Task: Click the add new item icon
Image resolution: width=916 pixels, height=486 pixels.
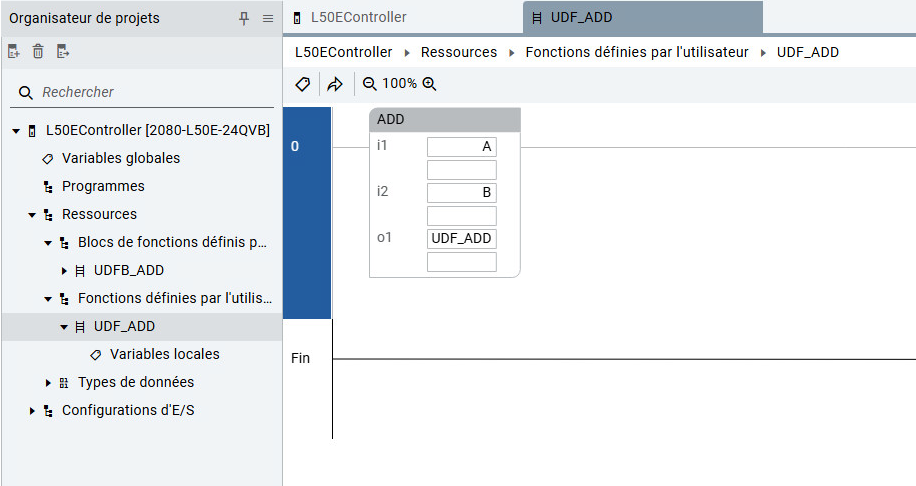Action: click(x=14, y=51)
